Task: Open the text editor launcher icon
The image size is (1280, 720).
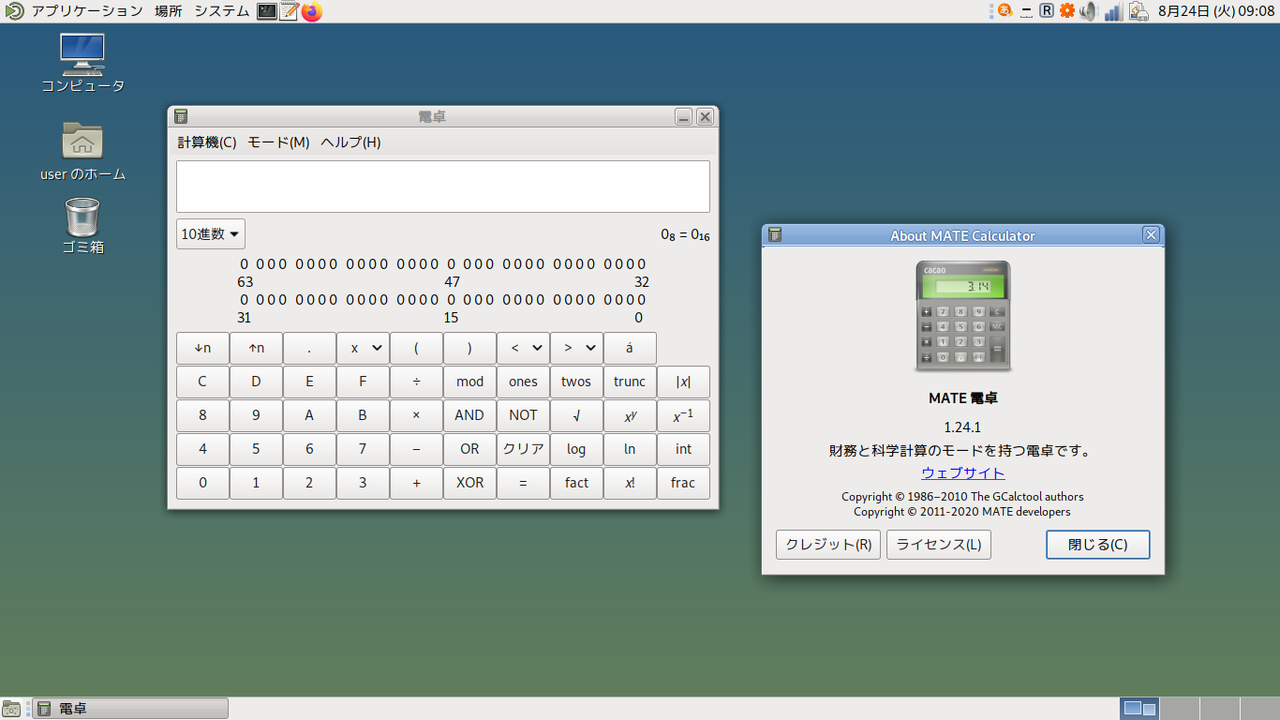Action: [289, 11]
